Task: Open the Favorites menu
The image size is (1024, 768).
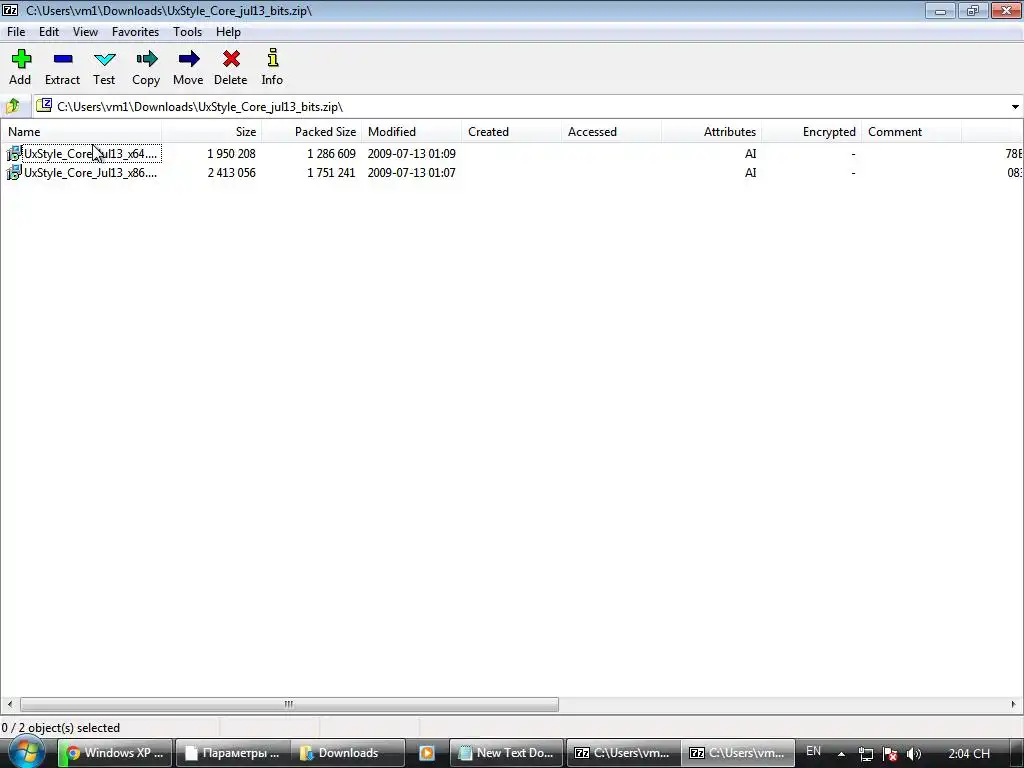Action: coord(135,31)
